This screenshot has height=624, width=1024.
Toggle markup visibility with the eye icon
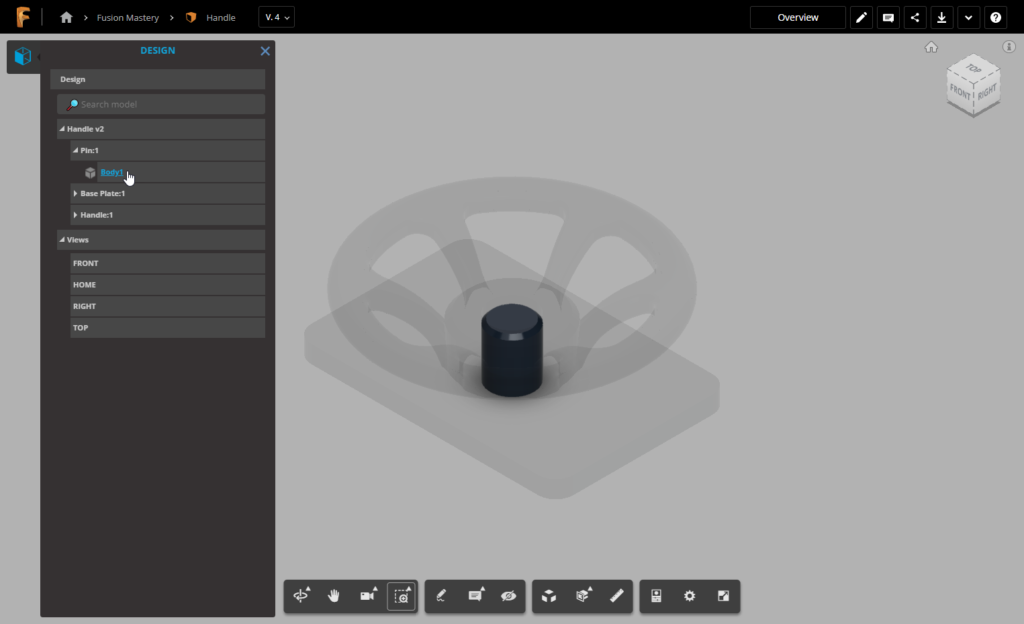(x=508, y=596)
